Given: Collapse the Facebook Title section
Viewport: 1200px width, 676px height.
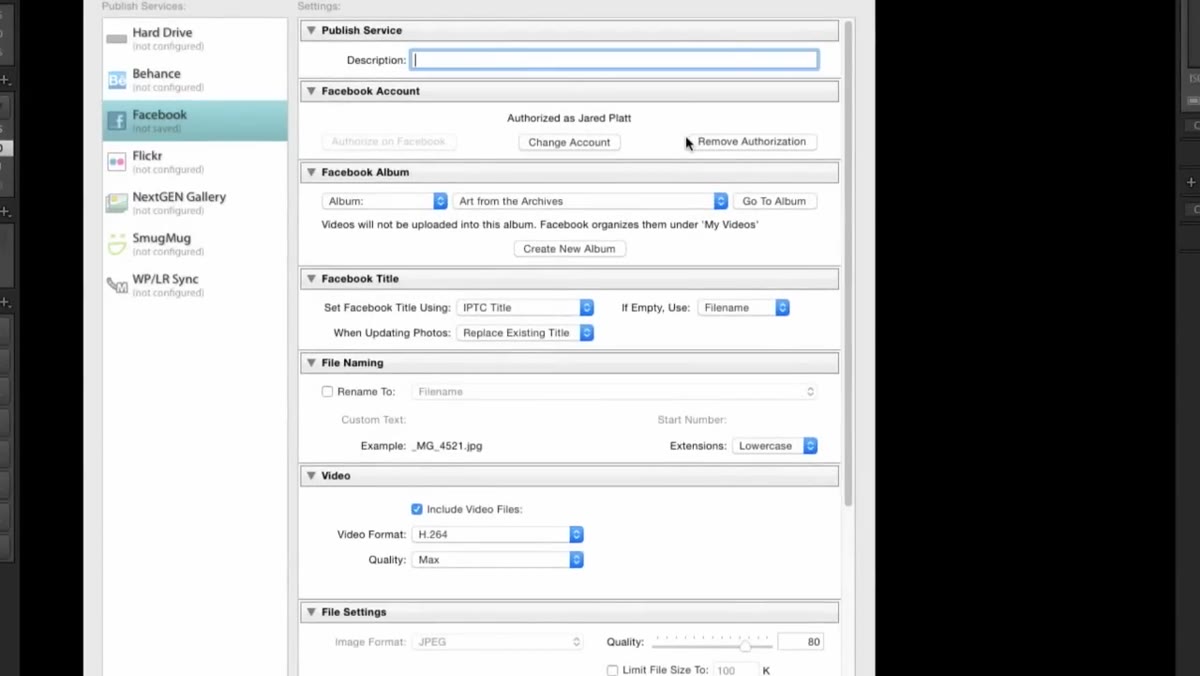Looking at the screenshot, I should point(311,279).
